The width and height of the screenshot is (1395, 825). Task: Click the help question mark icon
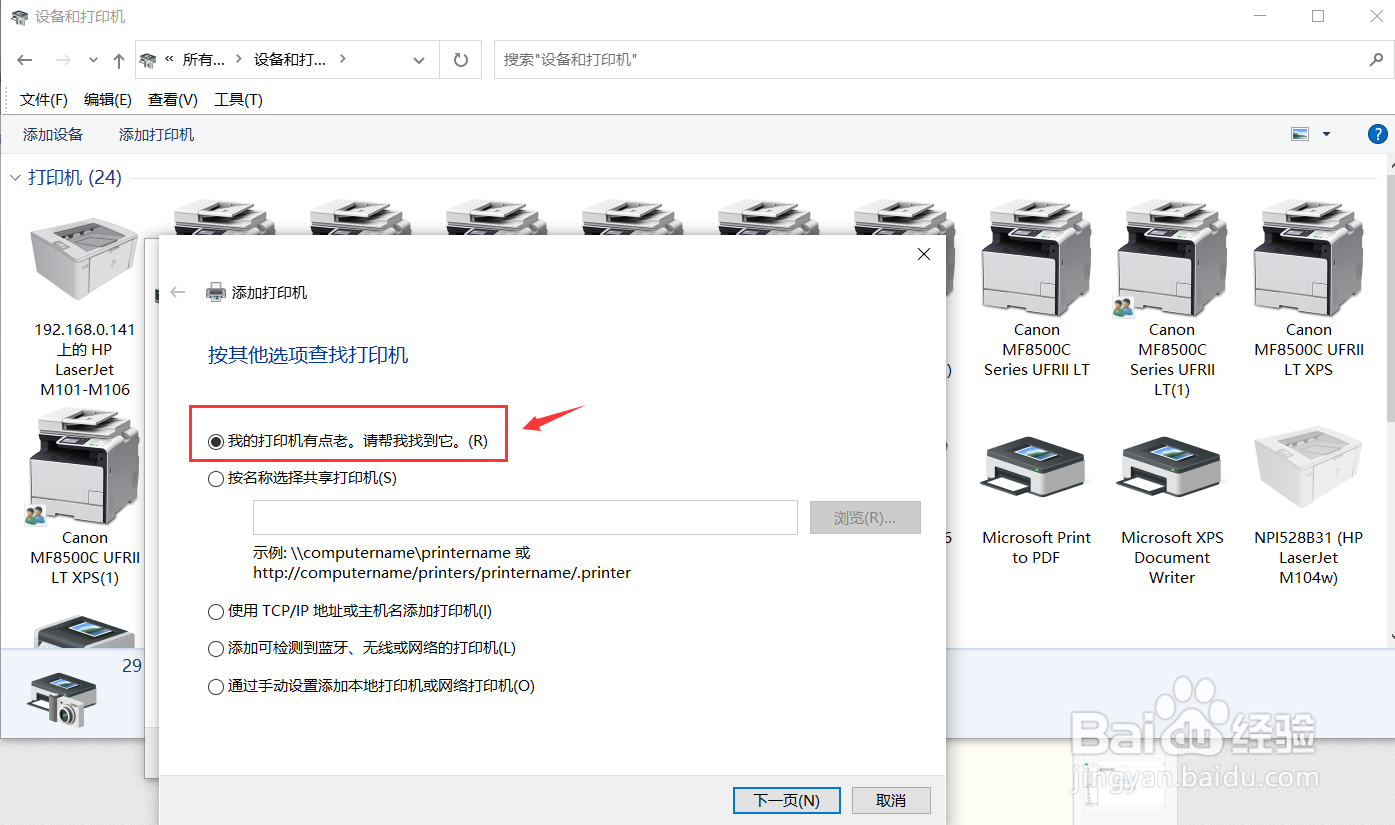pos(1377,134)
